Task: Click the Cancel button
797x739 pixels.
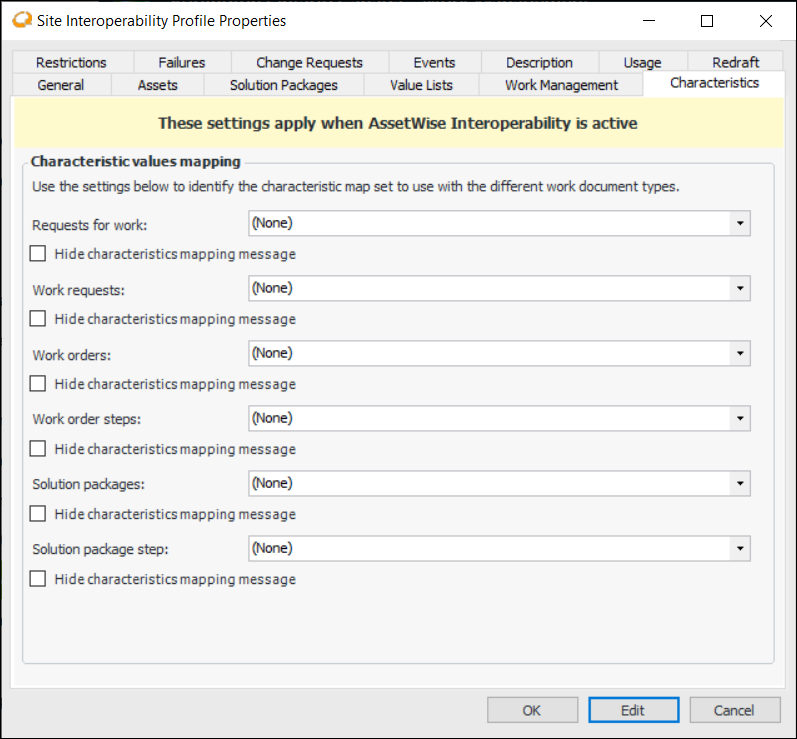Action: pyautogui.click(x=734, y=710)
